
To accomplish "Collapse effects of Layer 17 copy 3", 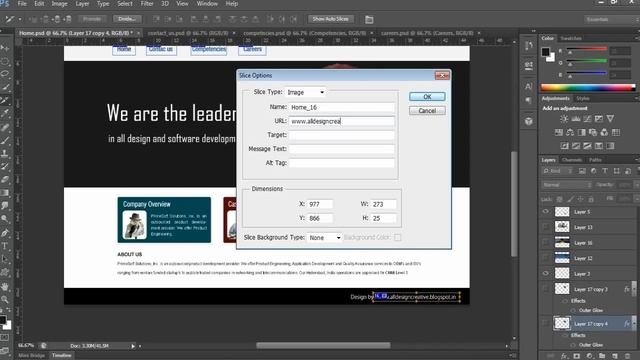I will coord(634,289).
